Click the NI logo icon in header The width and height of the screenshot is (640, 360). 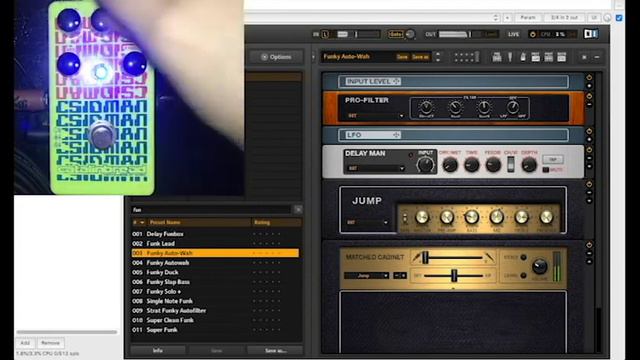pos(591,34)
